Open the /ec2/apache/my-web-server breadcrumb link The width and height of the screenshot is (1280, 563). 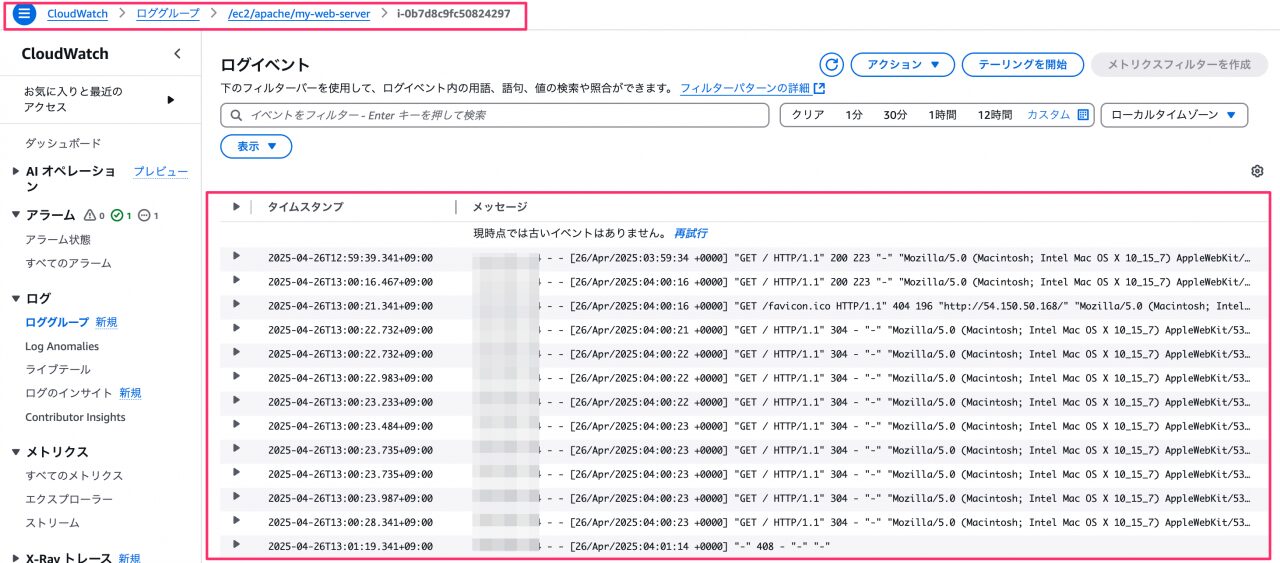[297, 14]
